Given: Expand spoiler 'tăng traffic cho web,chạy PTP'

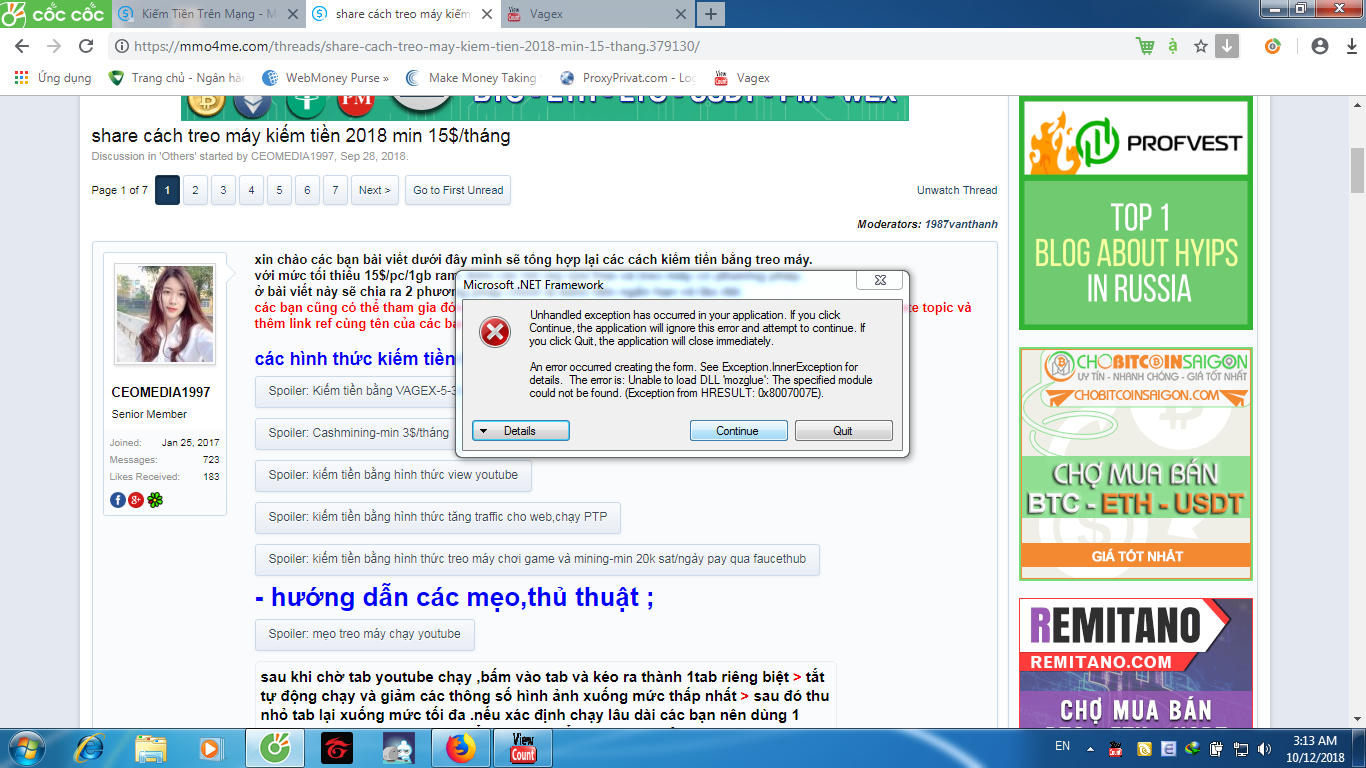Looking at the screenshot, I should point(438,517).
